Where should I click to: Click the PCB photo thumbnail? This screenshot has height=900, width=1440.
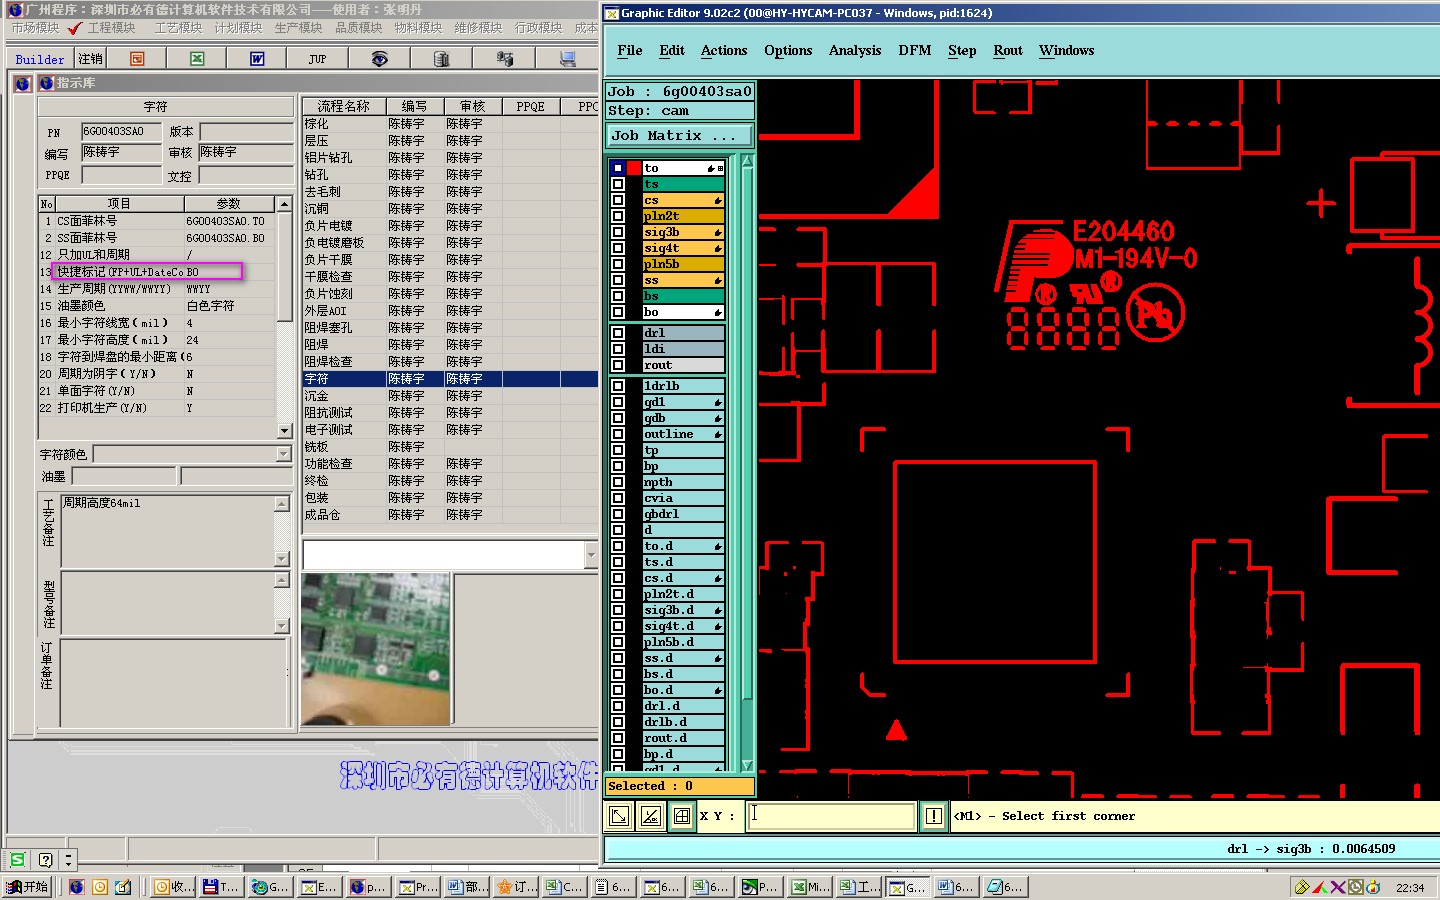pos(375,649)
